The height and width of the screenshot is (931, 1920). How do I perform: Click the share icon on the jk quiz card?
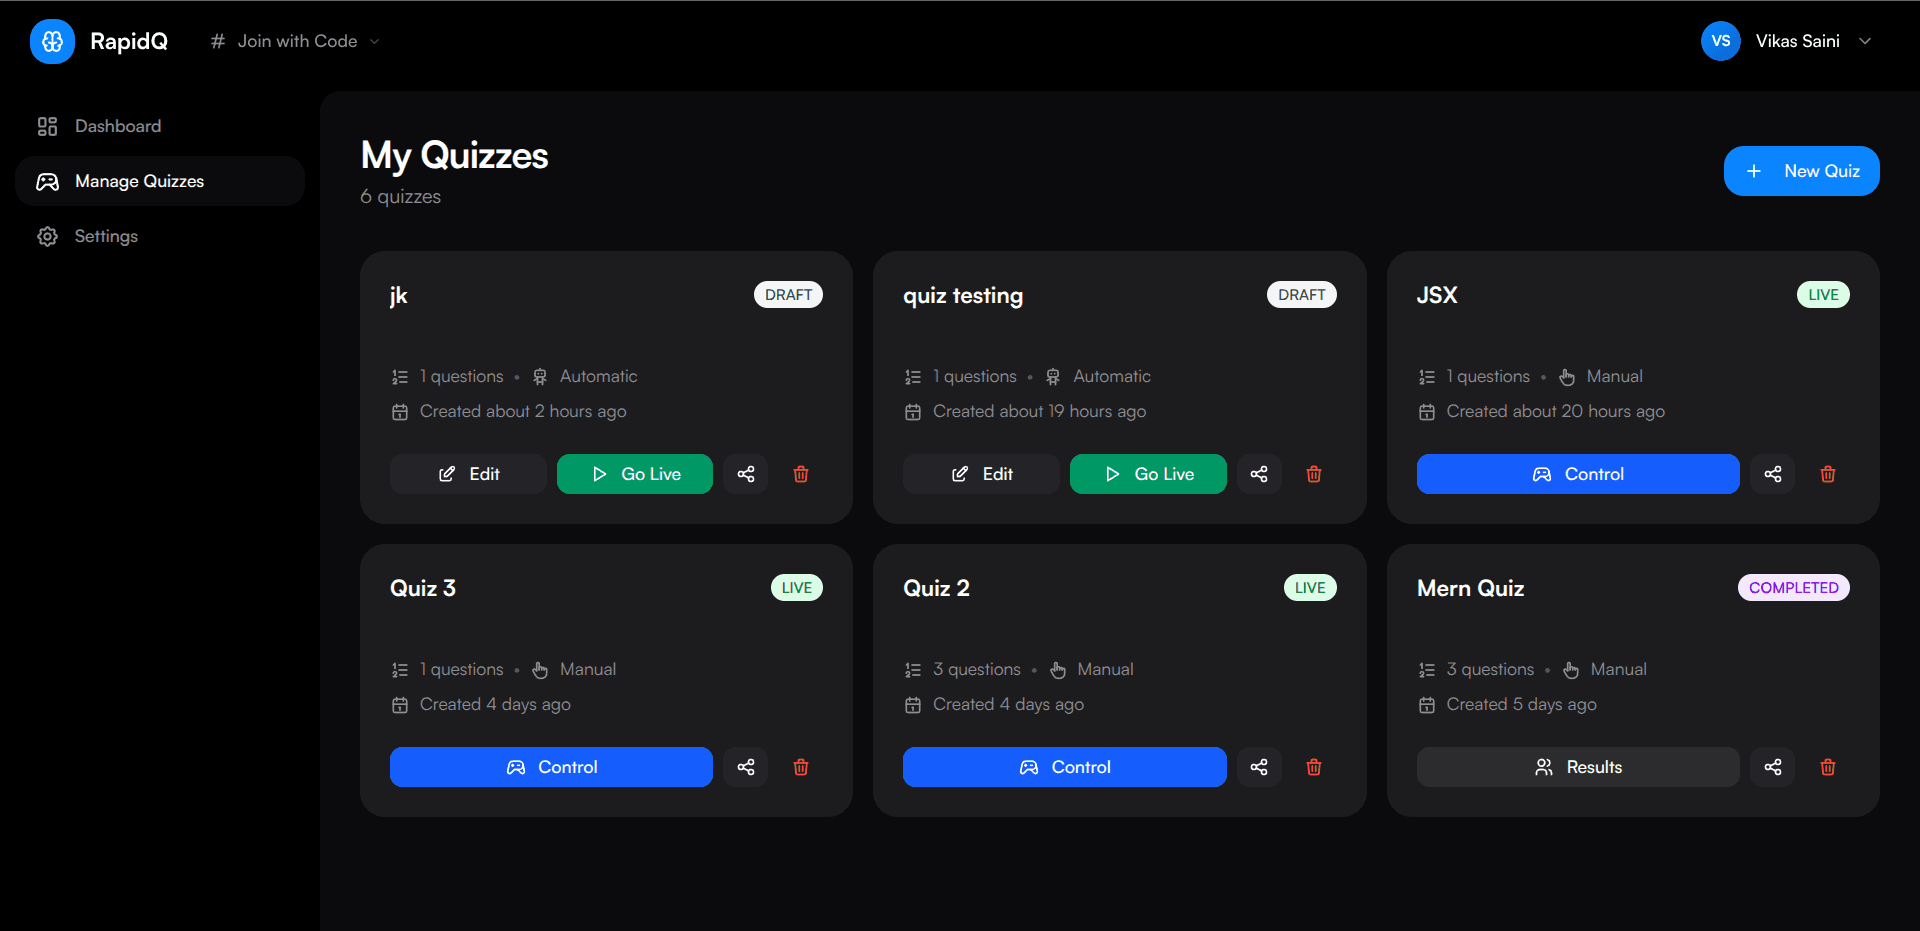(x=745, y=474)
